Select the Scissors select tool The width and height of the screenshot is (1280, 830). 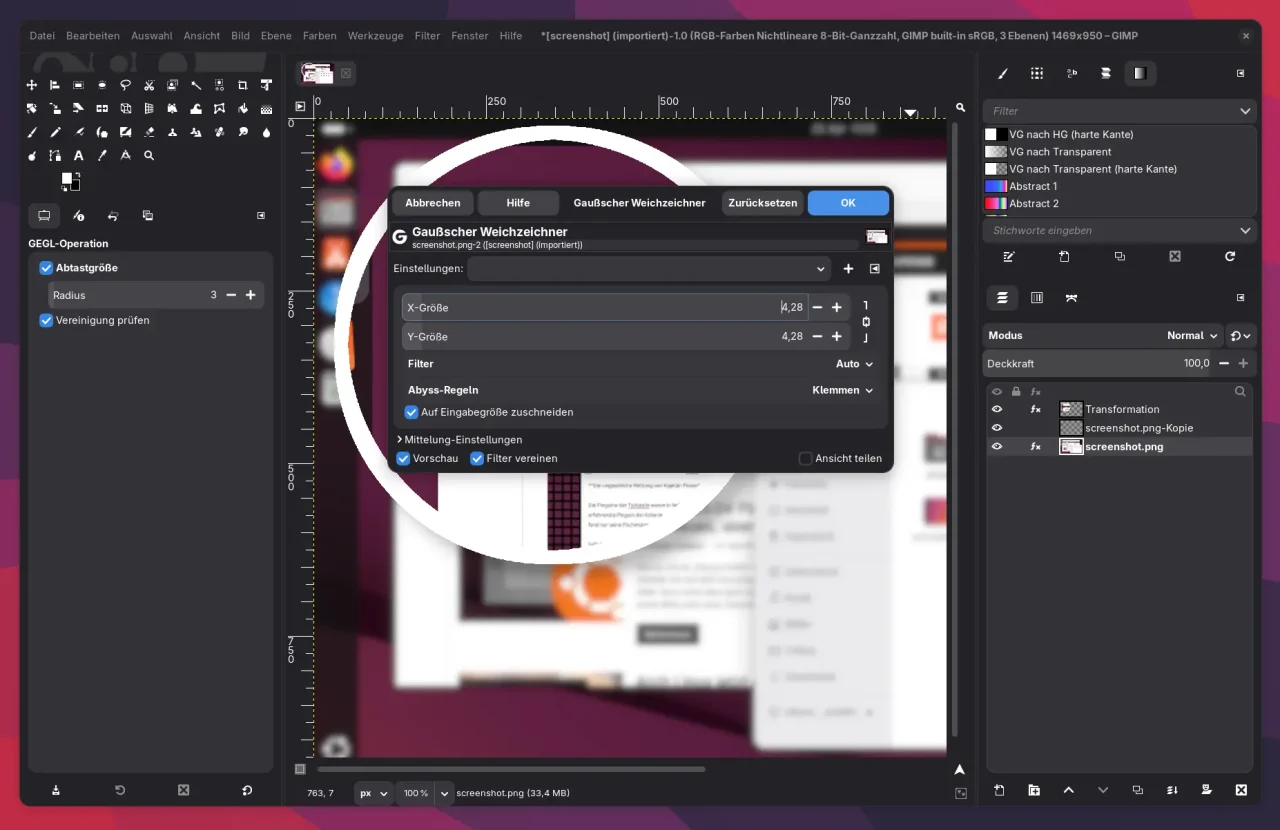pyautogui.click(x=149, y=86)
